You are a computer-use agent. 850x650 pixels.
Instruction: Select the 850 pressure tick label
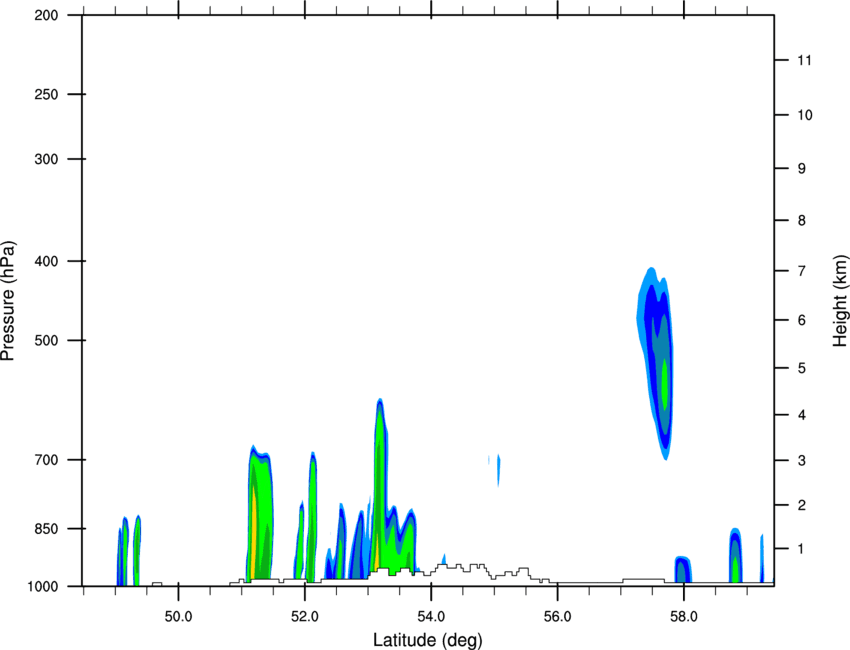(x=46, y=529)
